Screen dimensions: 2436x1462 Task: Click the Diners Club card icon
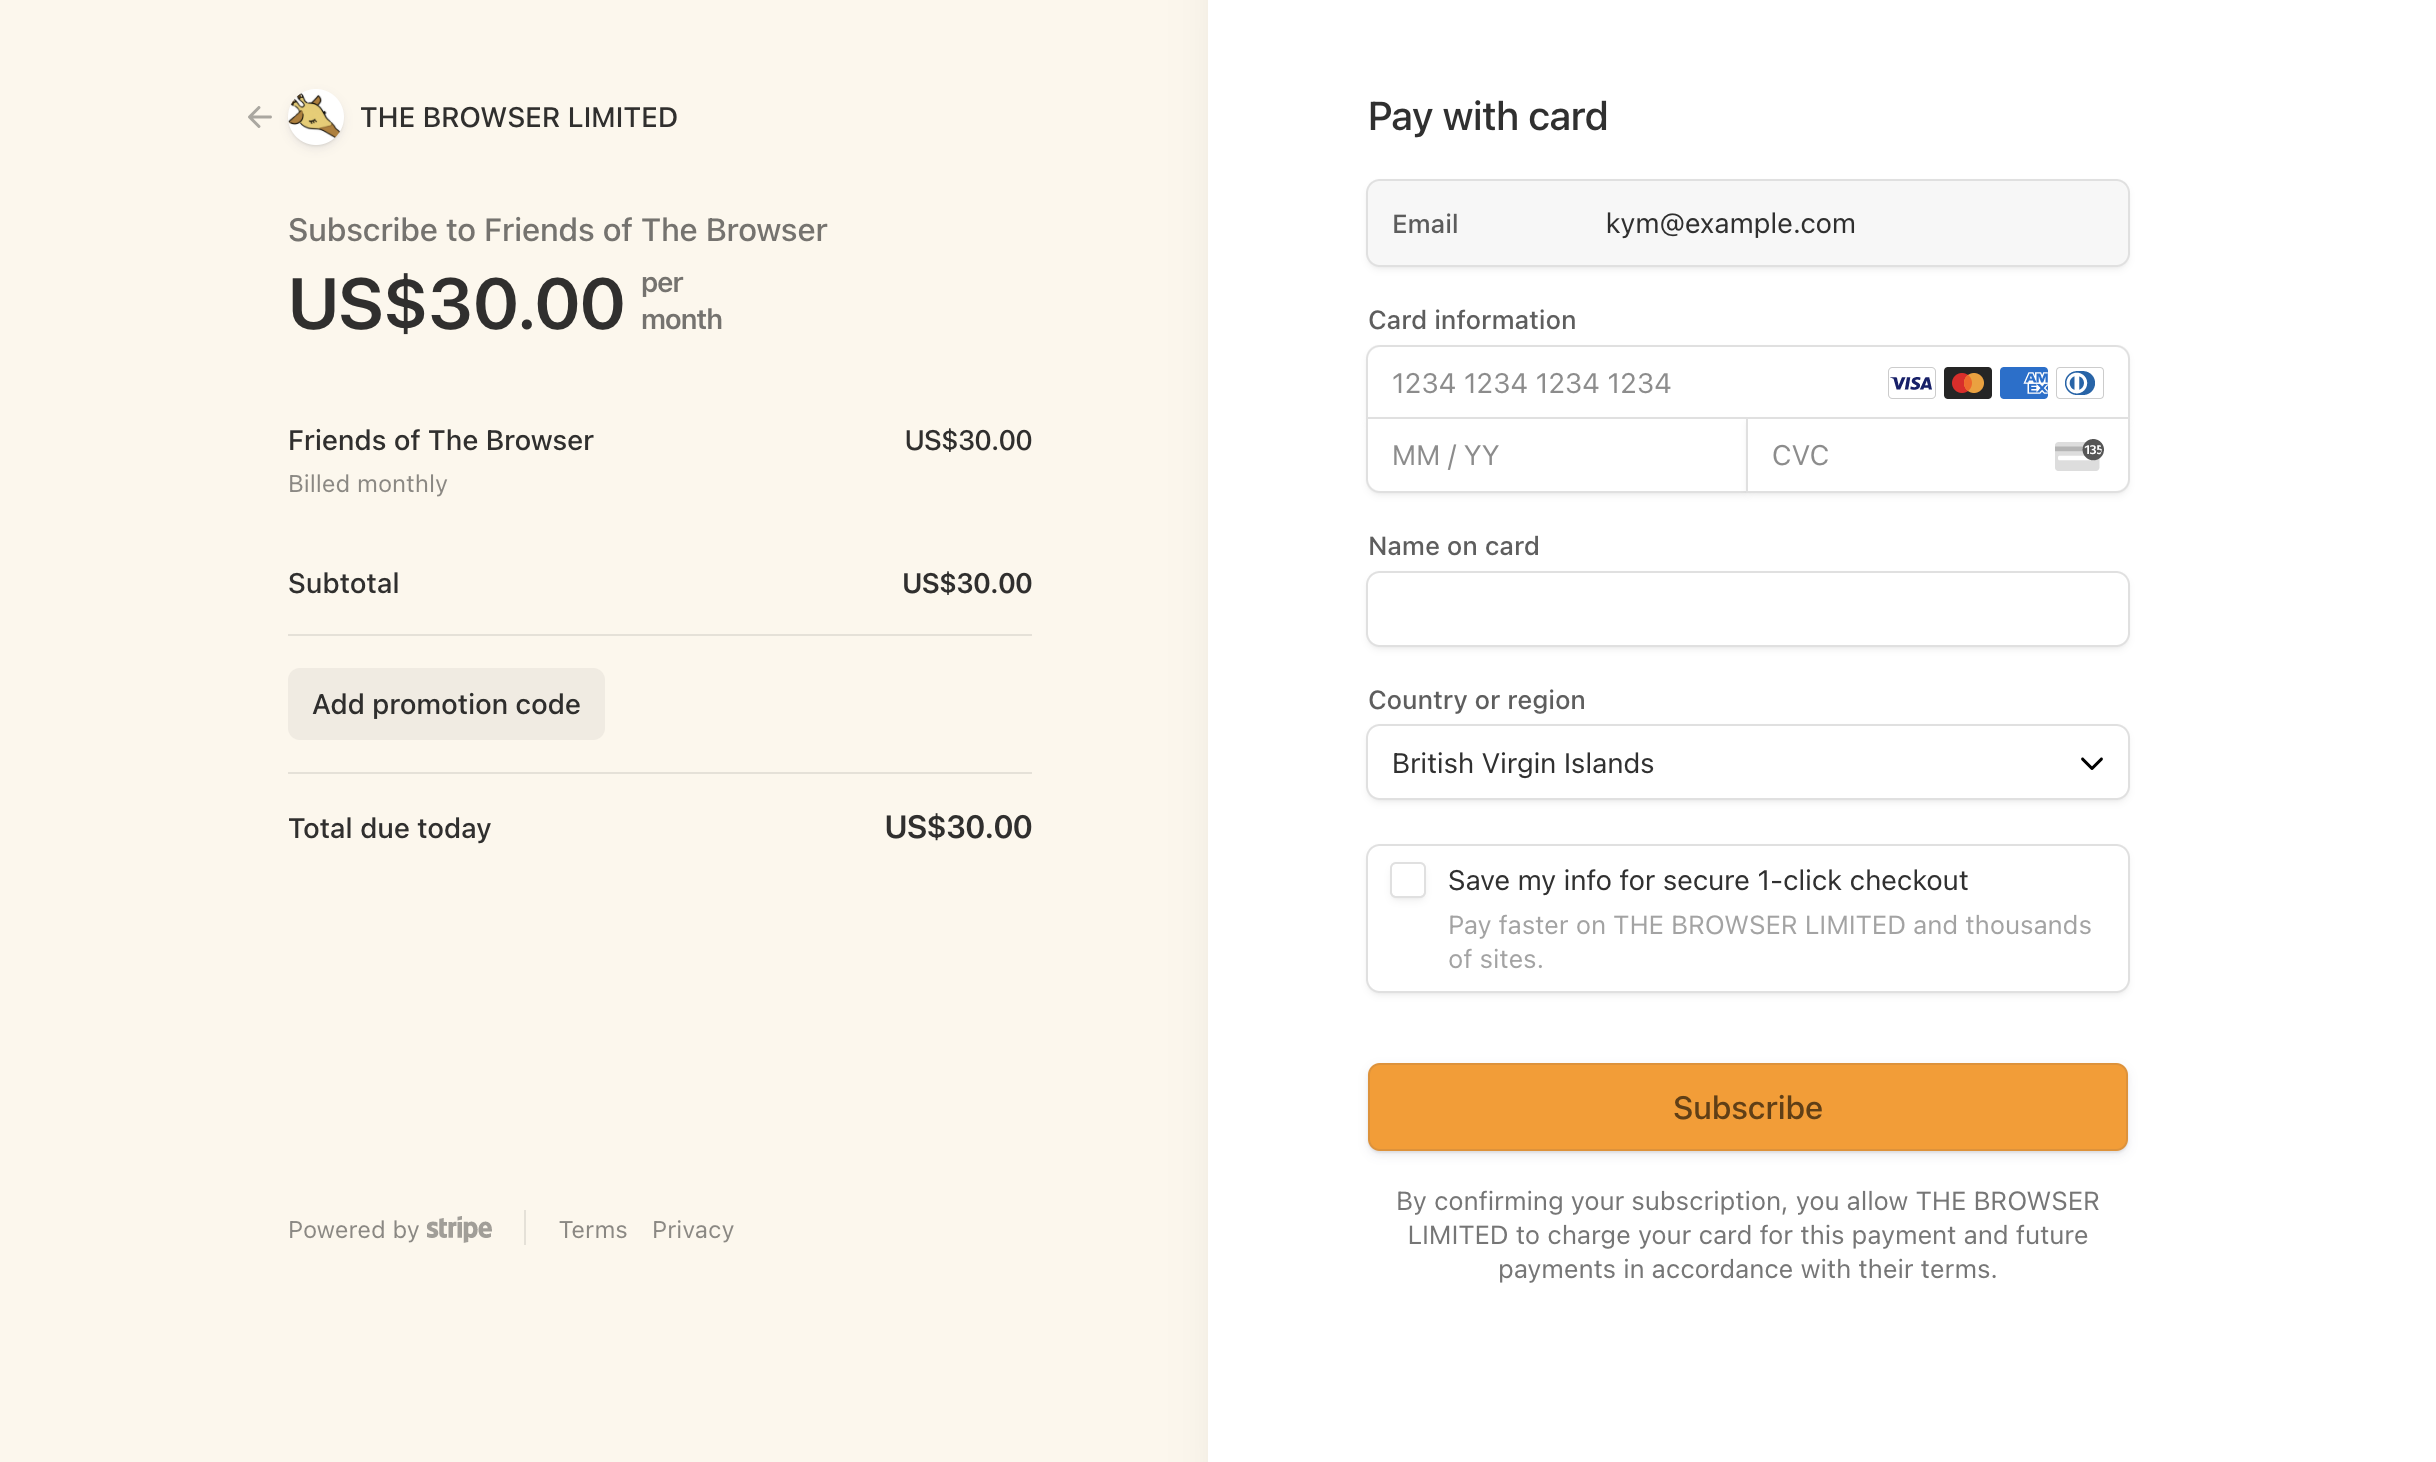click(2079, 383)
